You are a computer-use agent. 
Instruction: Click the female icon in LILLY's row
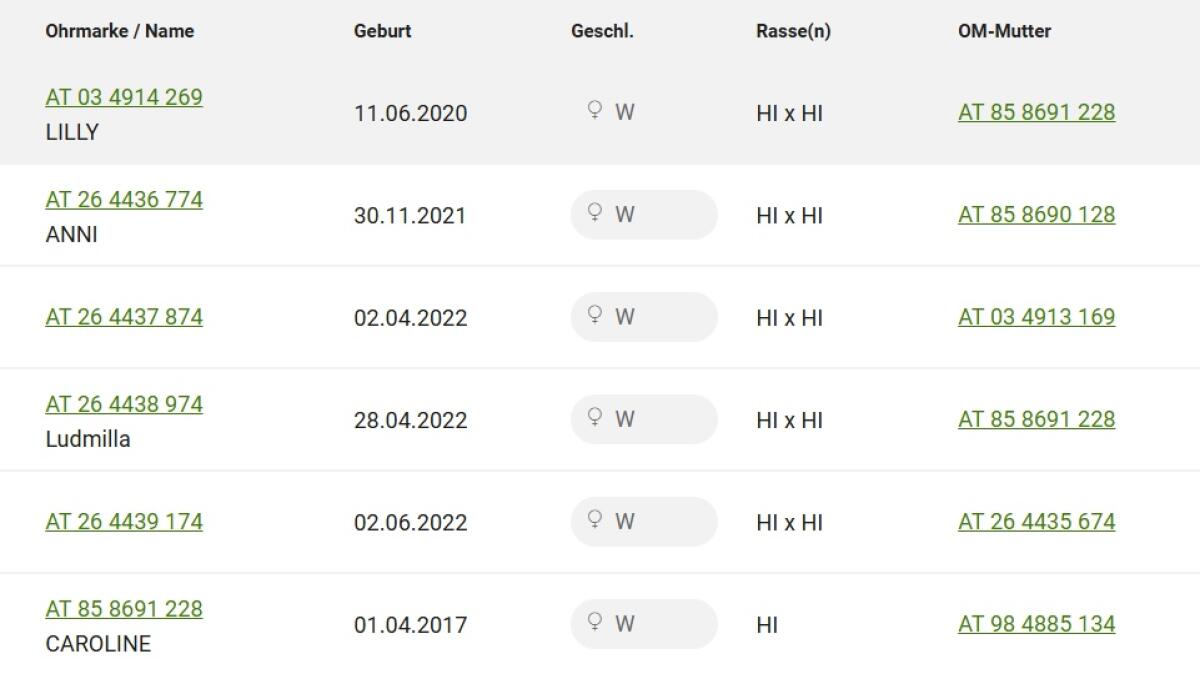pos(594,110)
